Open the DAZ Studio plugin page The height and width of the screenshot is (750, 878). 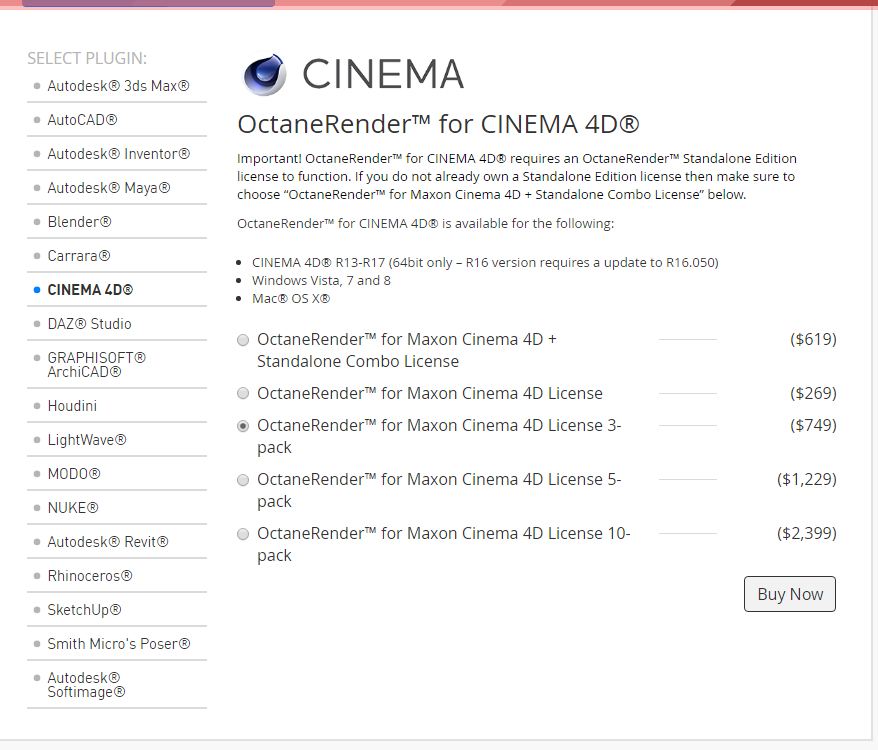[90, 324]
